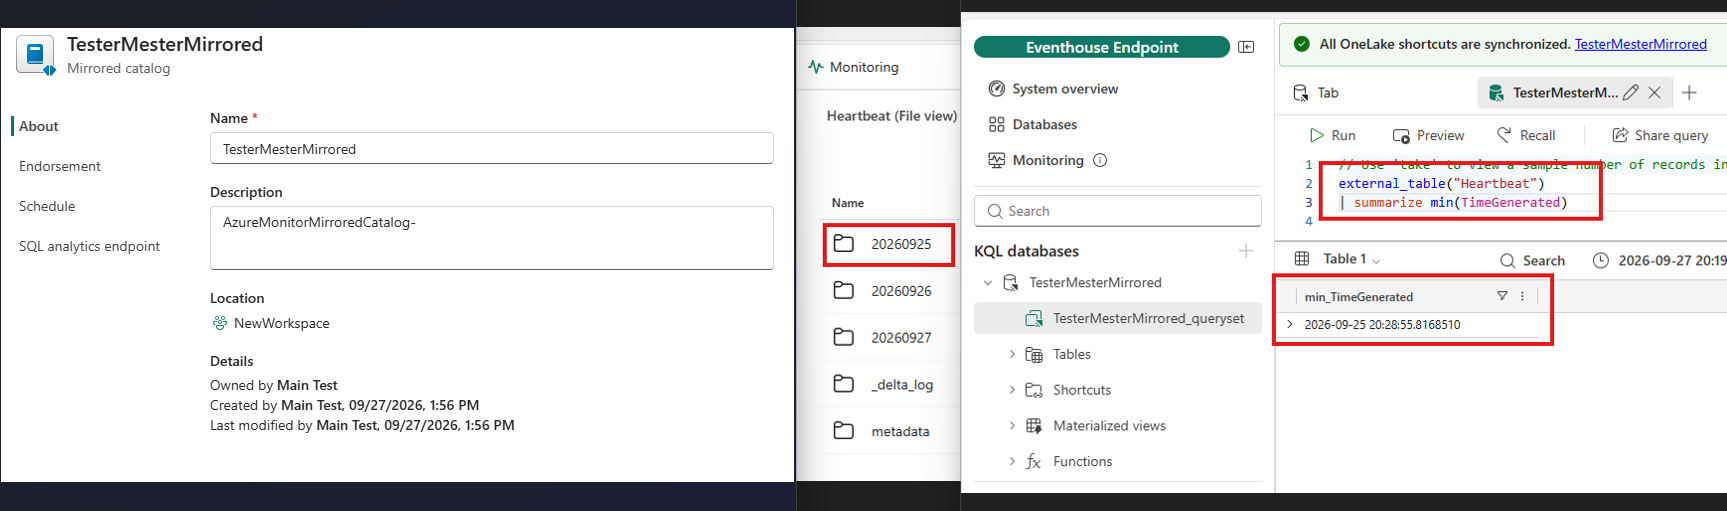
Task: Click the Preview button
Action: [x=1428, y=135]
